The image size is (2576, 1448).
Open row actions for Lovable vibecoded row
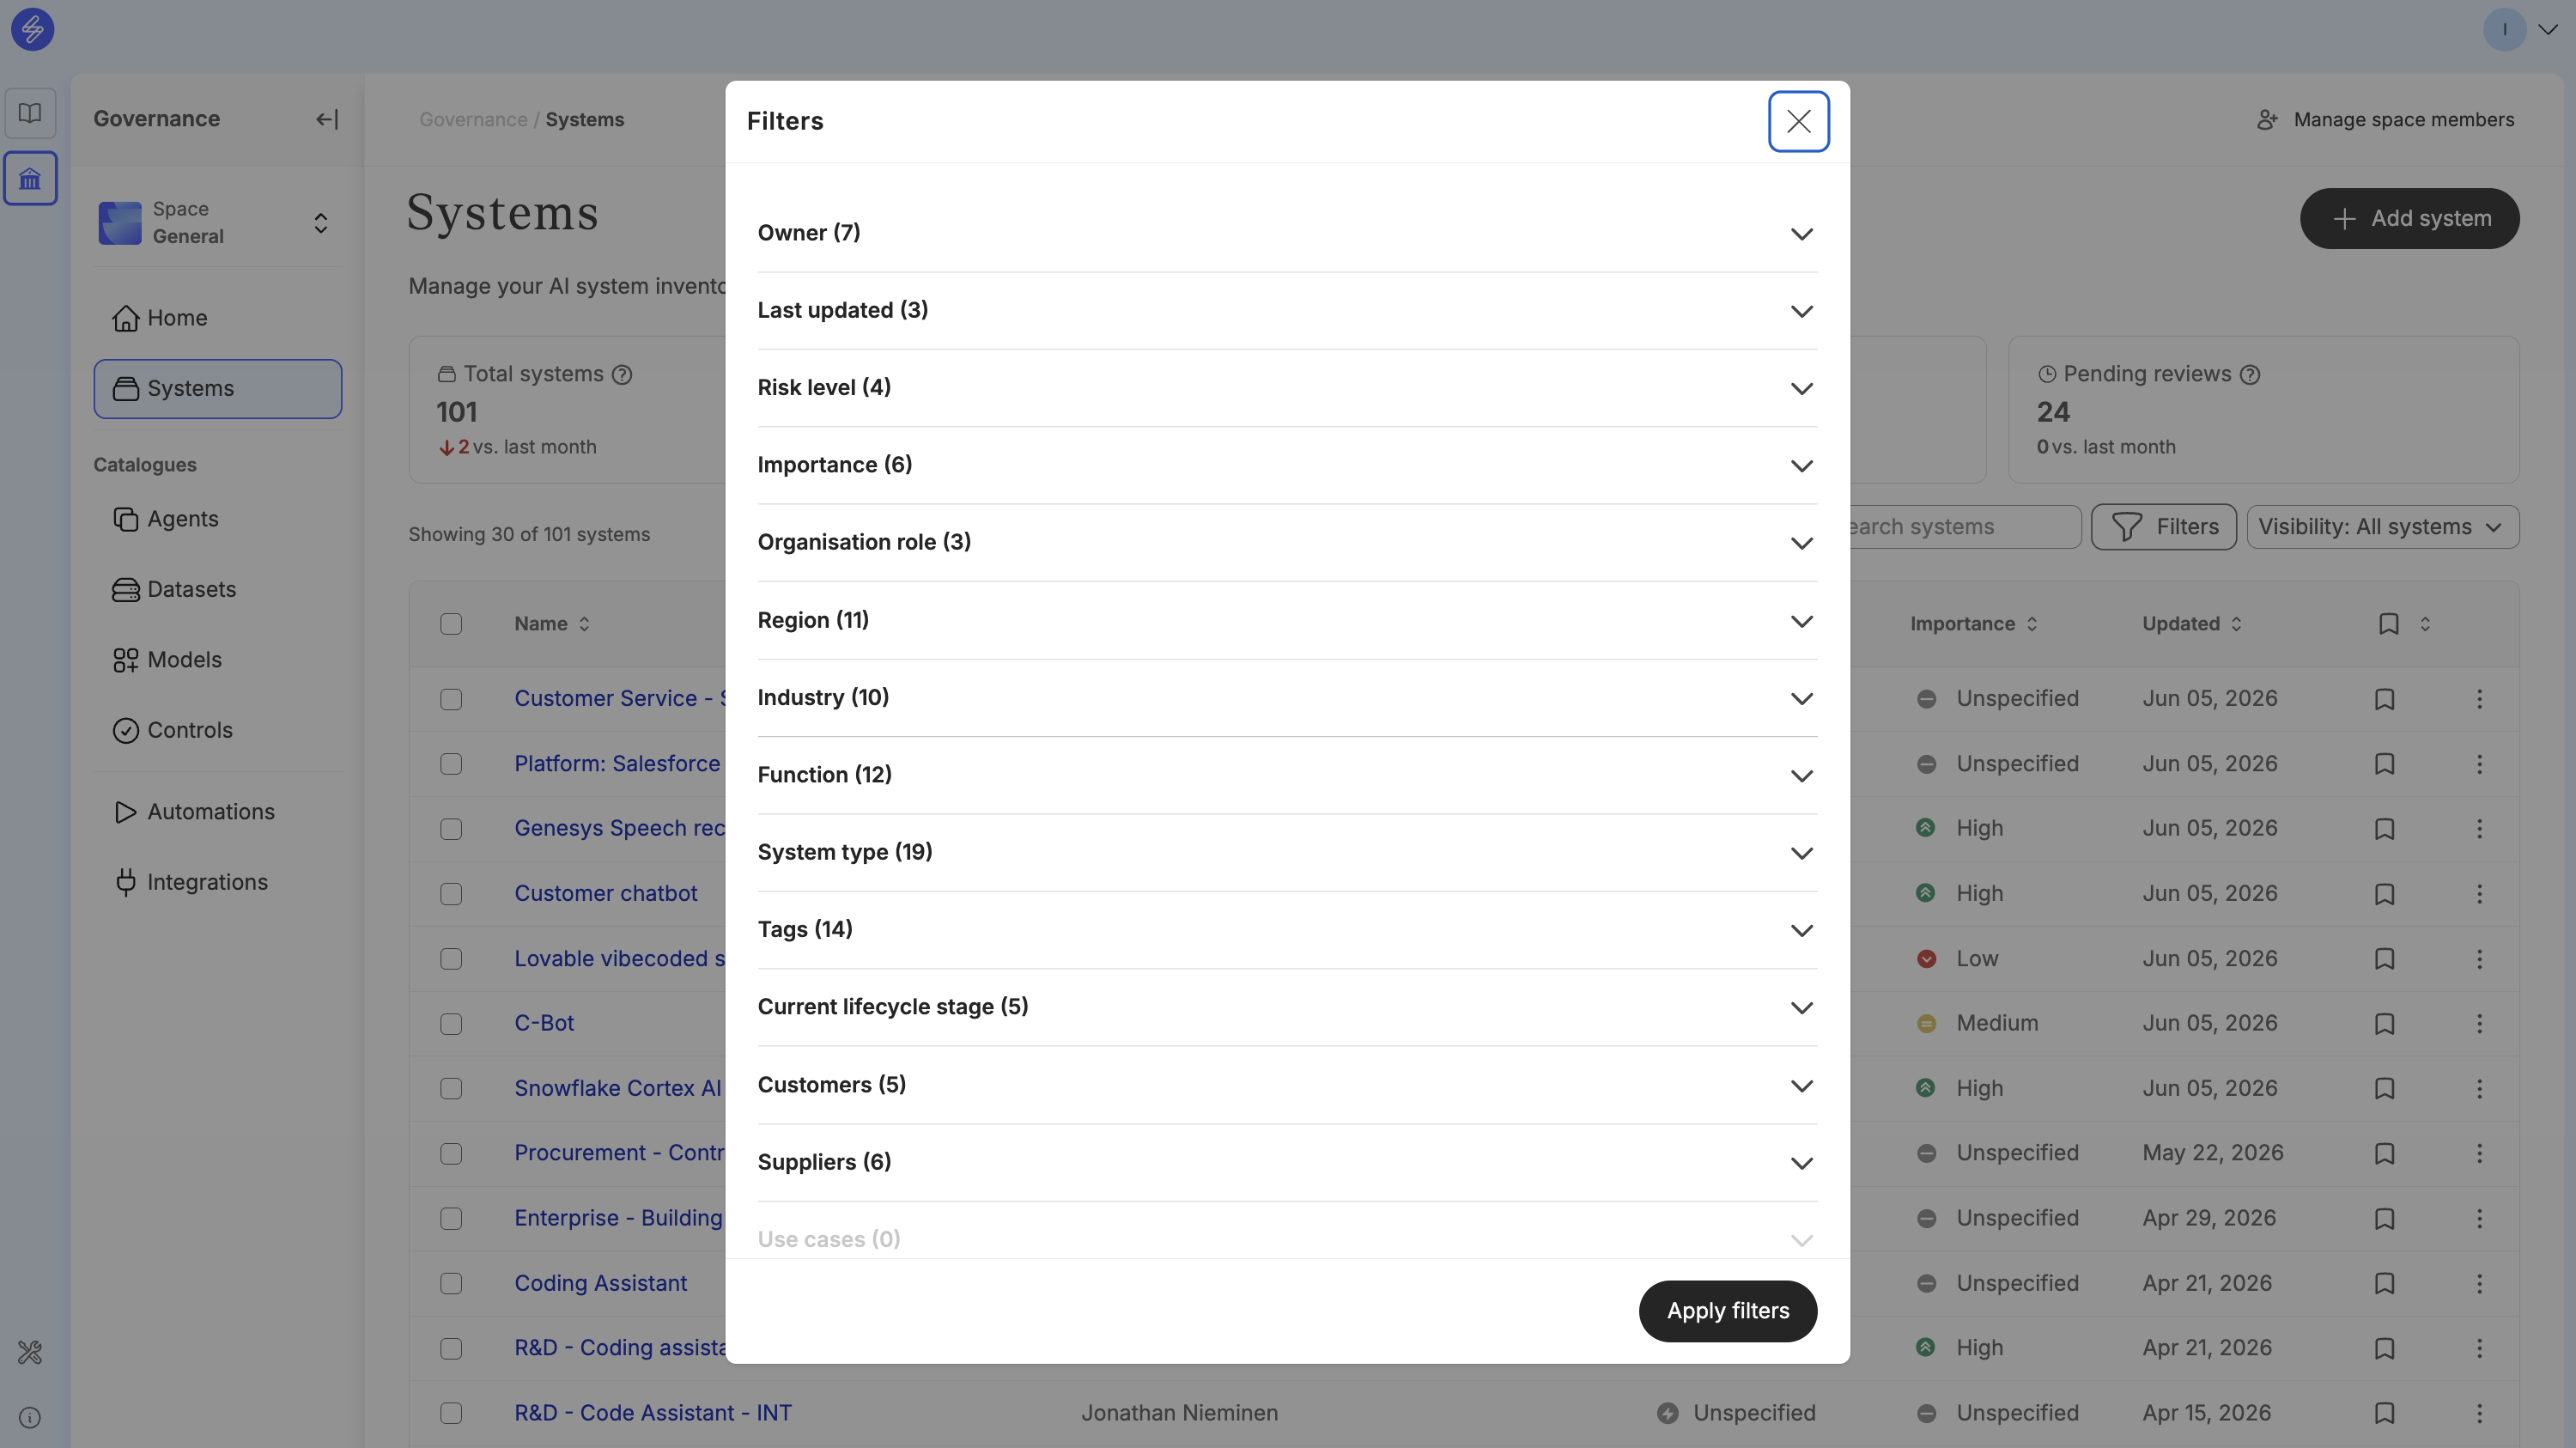[x=2479, y=959]
